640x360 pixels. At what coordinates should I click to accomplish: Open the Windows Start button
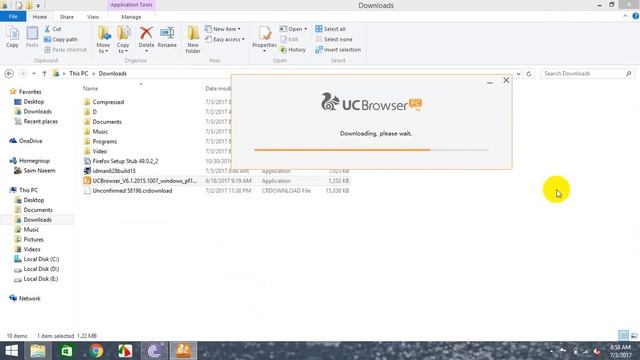(x=11, y=351)
